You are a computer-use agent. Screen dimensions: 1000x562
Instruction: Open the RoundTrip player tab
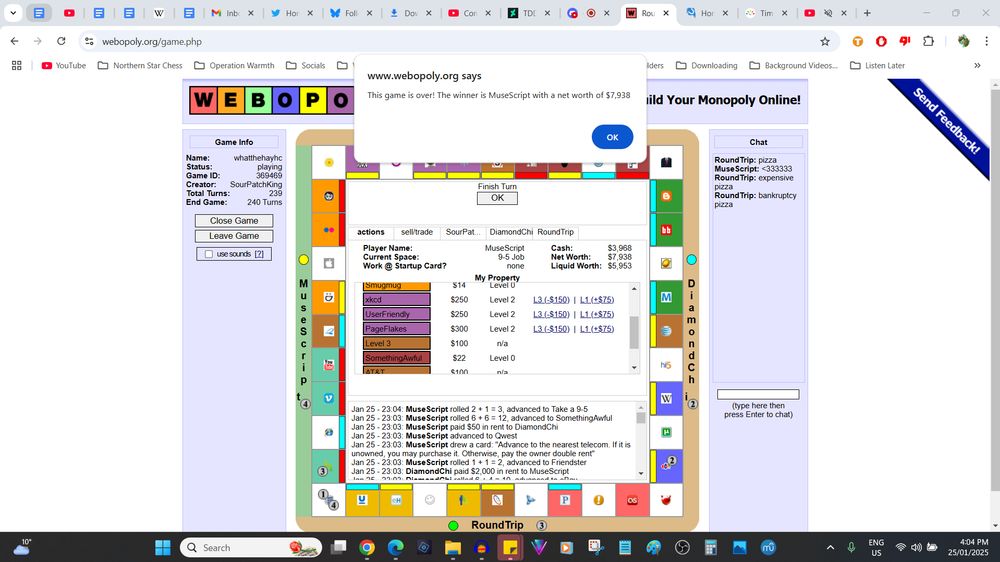(555, 232)
